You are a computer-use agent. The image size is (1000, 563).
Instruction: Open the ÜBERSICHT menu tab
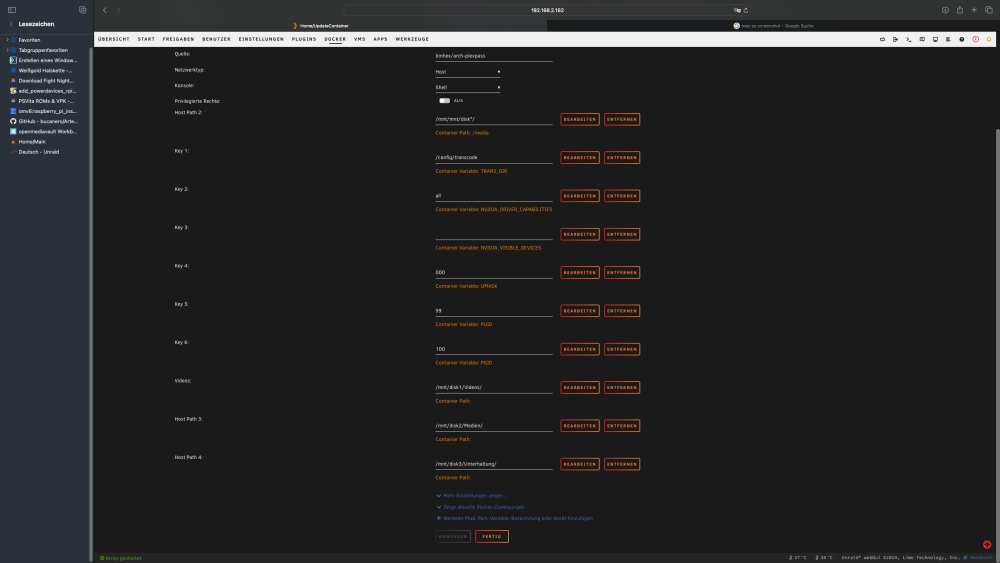114,39
